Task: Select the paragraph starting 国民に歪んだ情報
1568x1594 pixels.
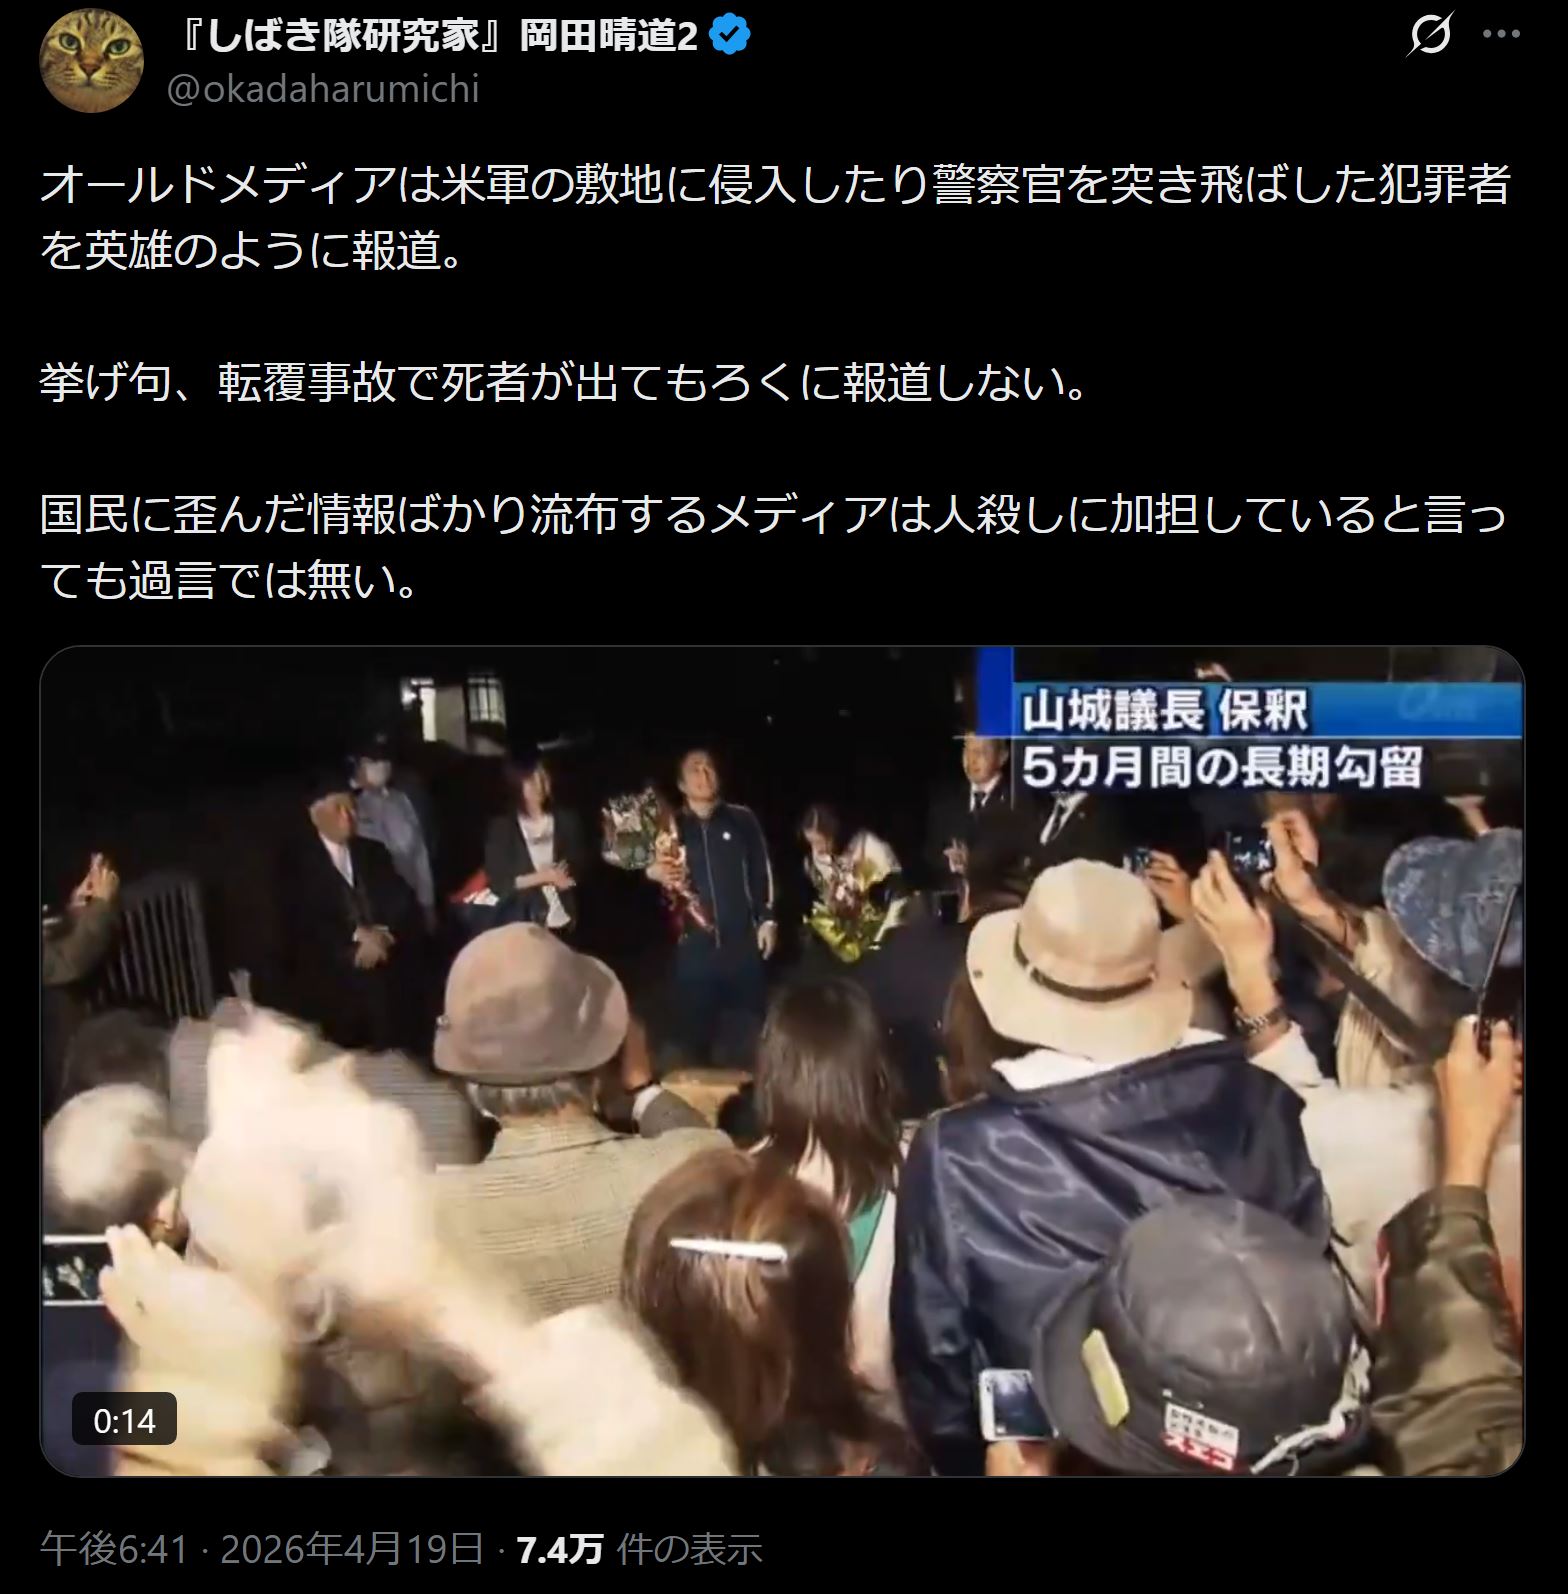Action: point(772,548)
